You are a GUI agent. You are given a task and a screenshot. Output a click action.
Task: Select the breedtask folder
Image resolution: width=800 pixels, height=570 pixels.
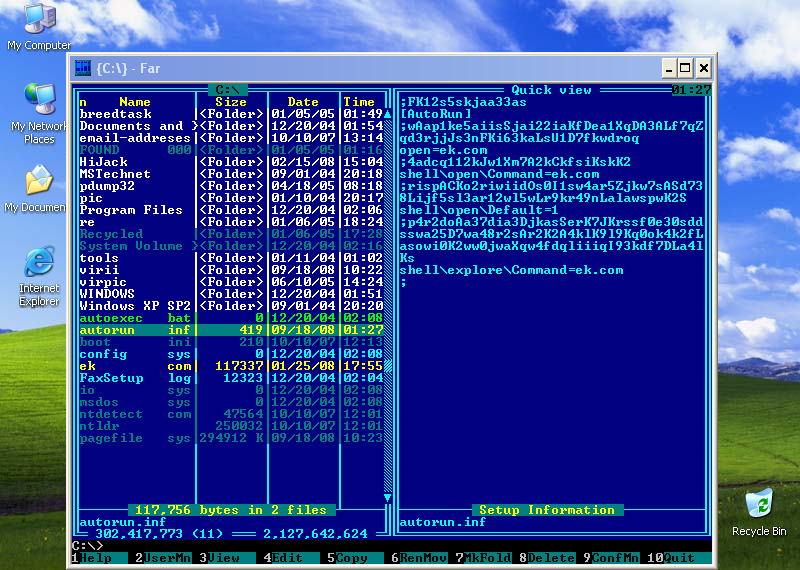pos(231,114)
